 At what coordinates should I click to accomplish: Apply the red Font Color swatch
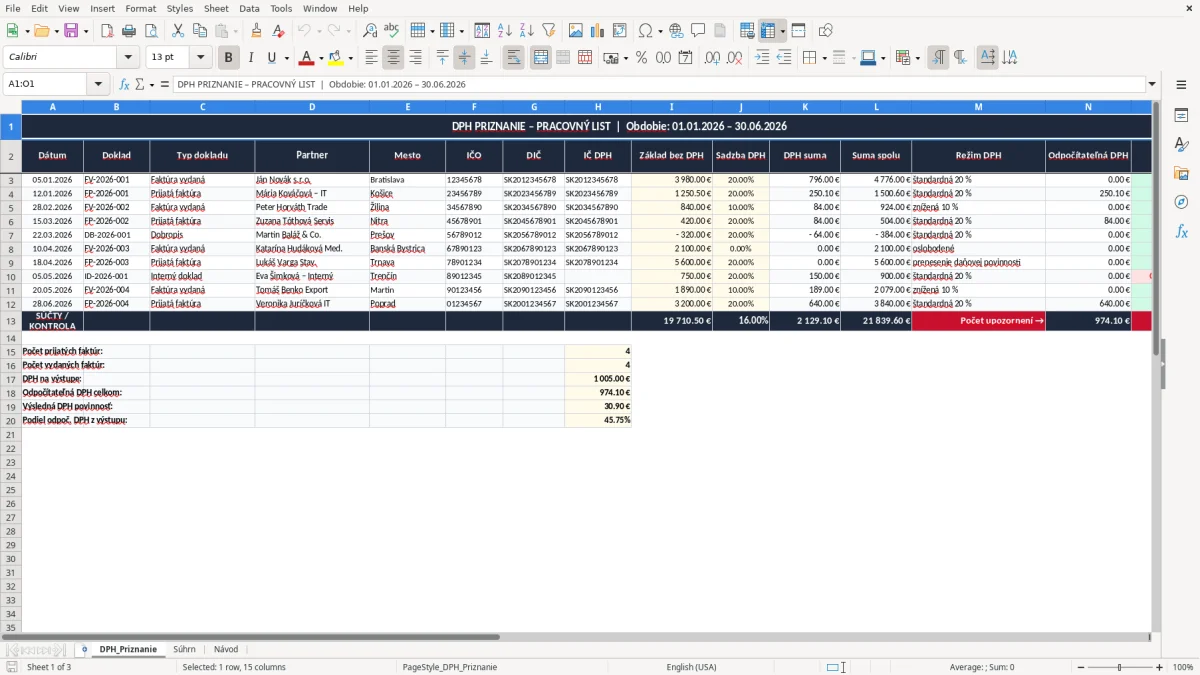(x=306, y=58)
